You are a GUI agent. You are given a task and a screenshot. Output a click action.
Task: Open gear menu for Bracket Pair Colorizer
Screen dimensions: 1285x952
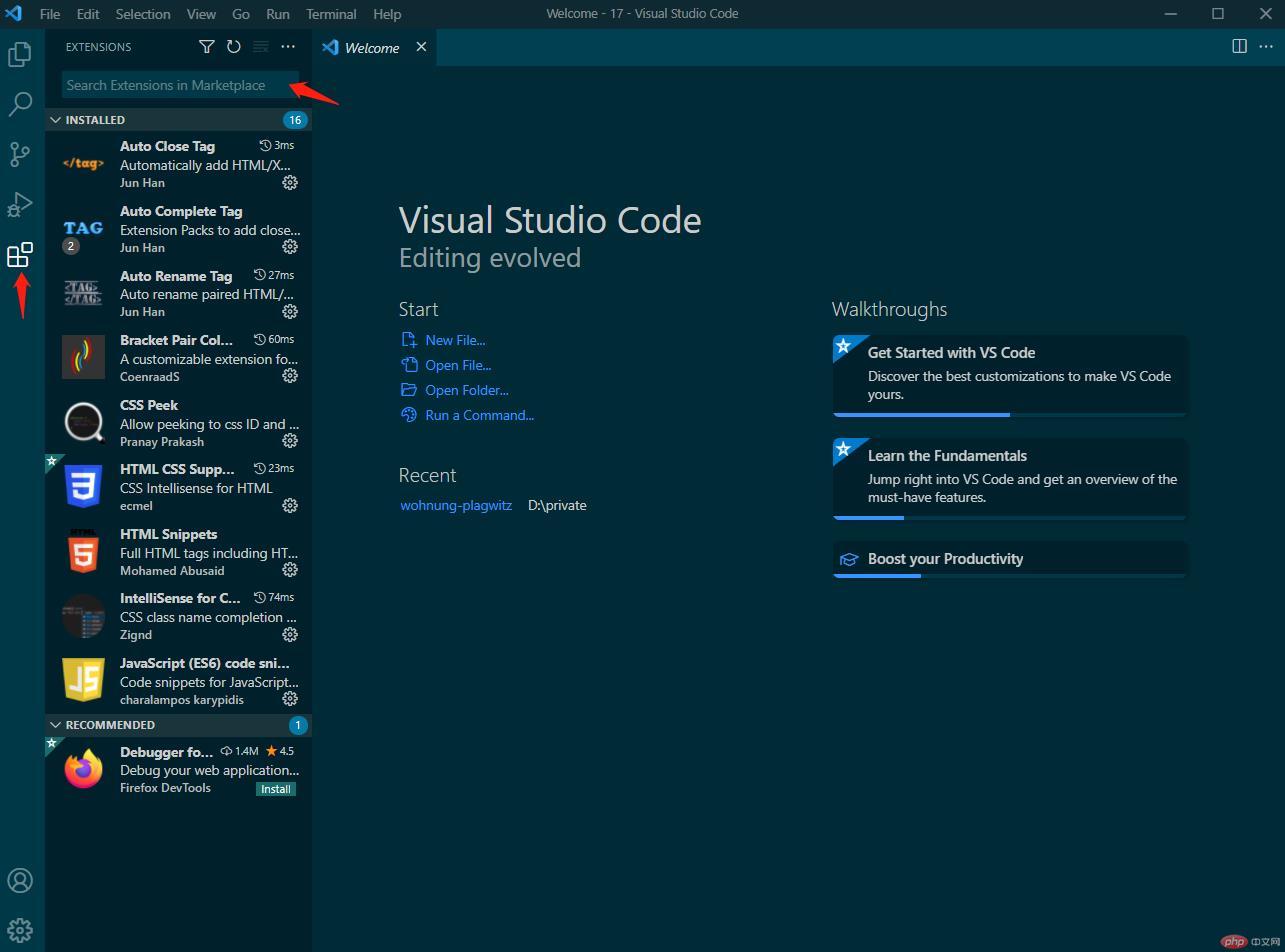290,376
